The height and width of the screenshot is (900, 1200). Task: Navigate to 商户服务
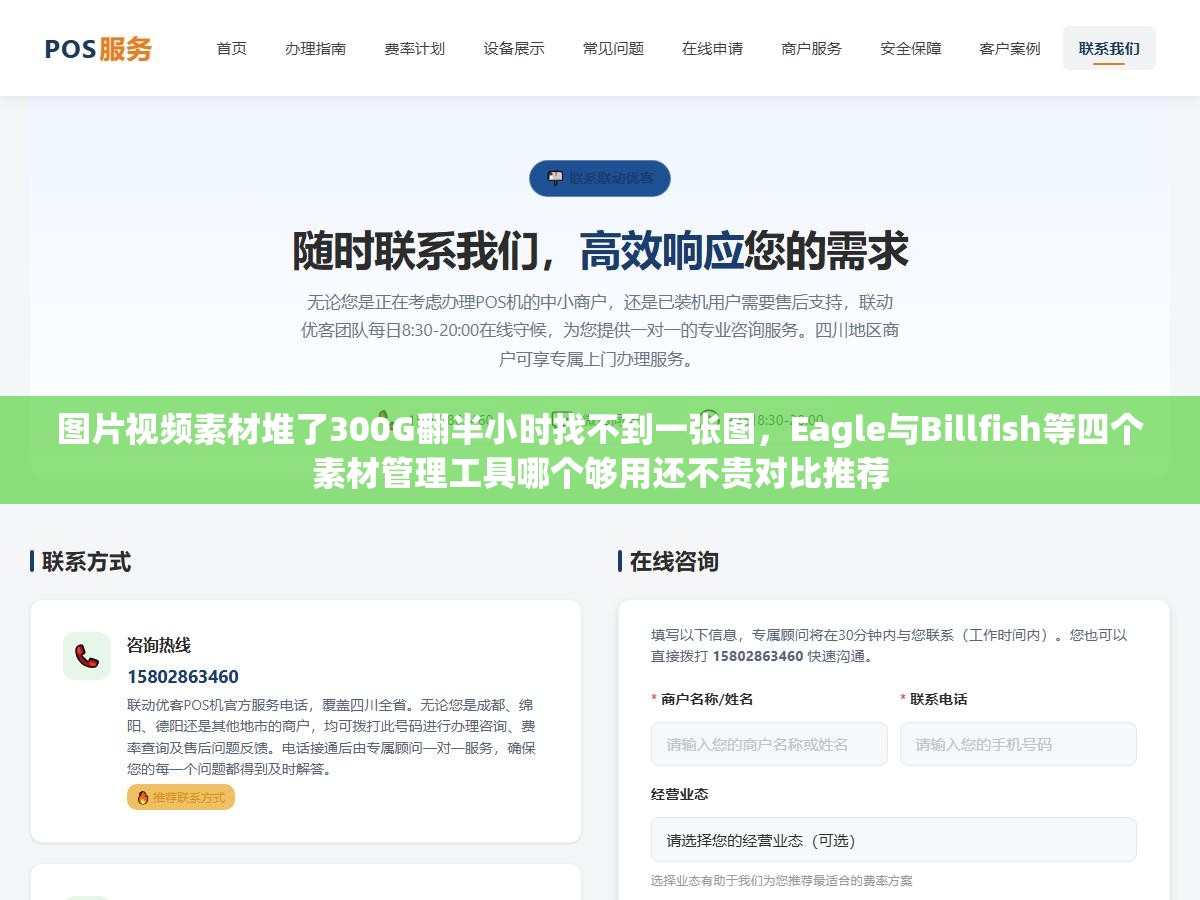point(811,48)
